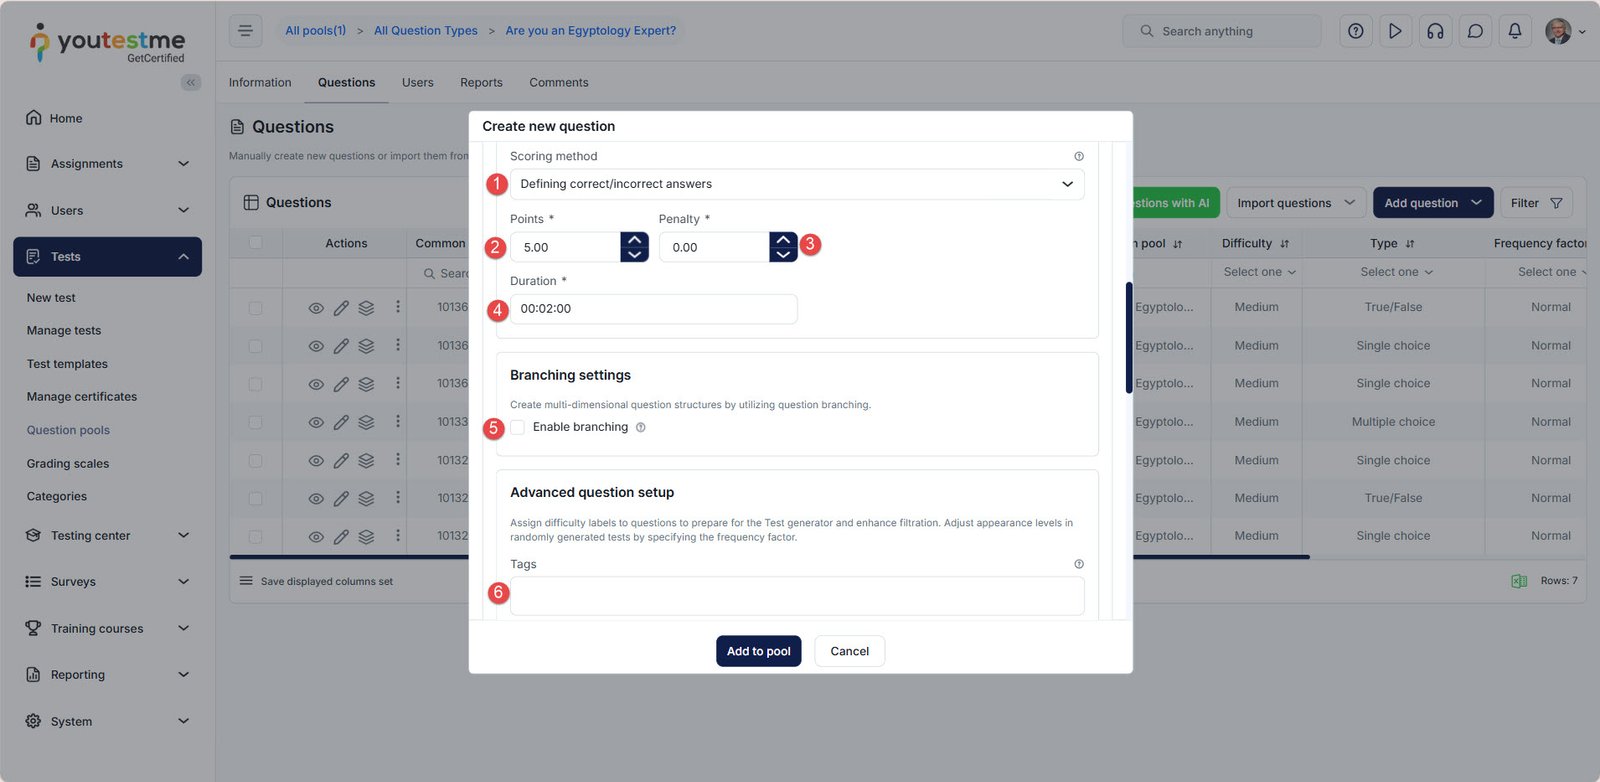Open the headset support icon
The image size is (1600, 782).
pyautogui.click(x=1435, y=31)
